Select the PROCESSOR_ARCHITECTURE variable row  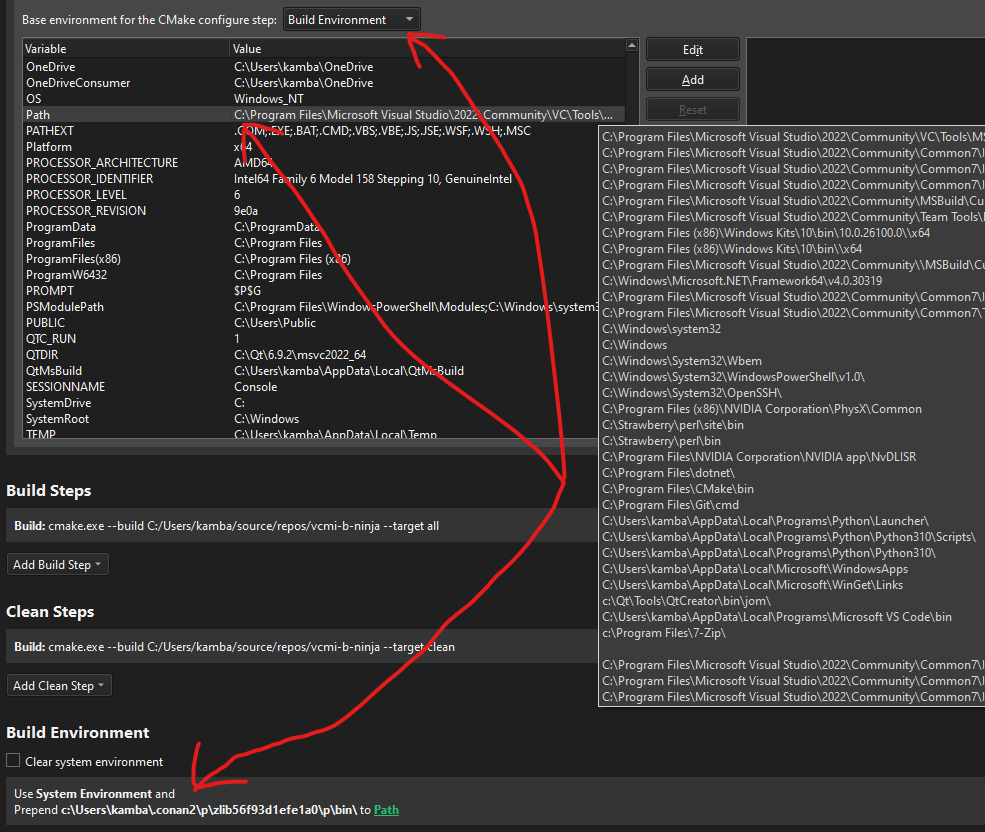tap(102, 163)
